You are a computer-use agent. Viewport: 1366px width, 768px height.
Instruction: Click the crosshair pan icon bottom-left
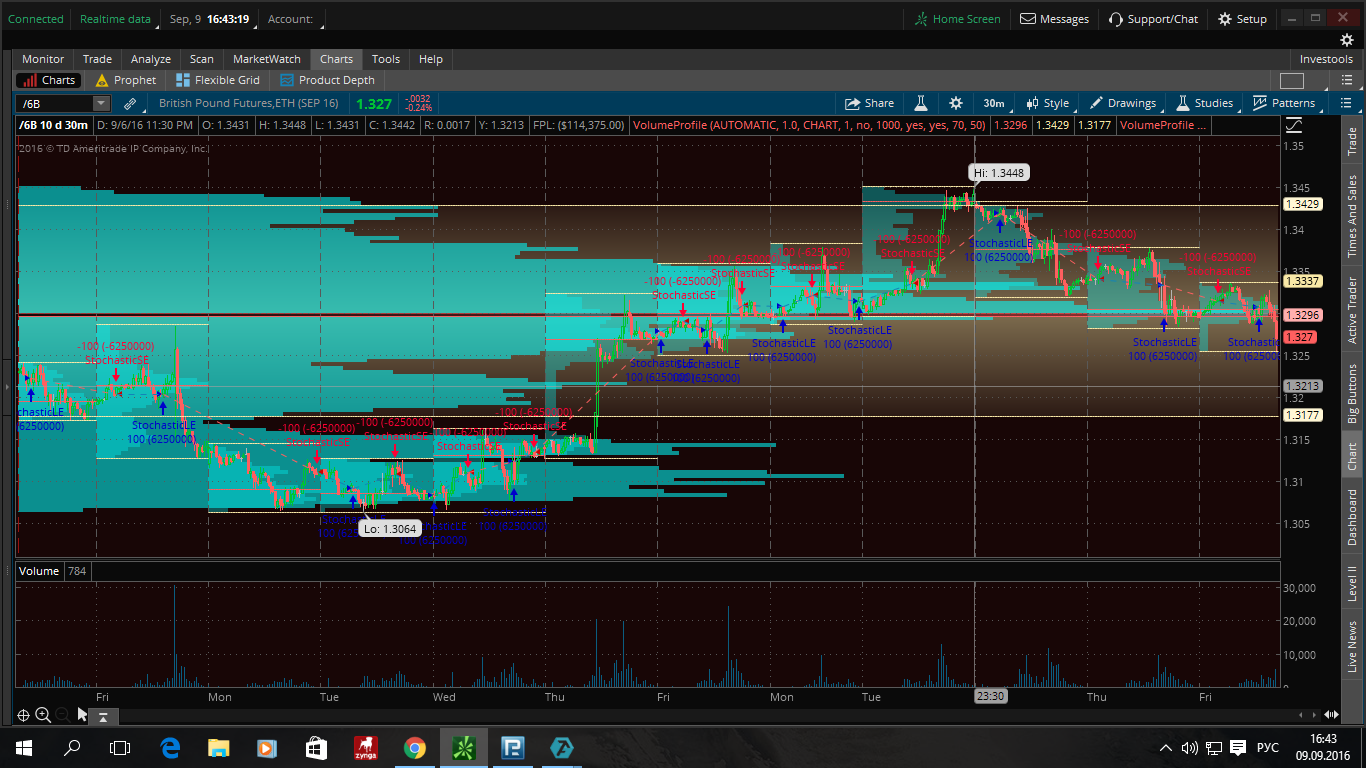coord(23,715)
